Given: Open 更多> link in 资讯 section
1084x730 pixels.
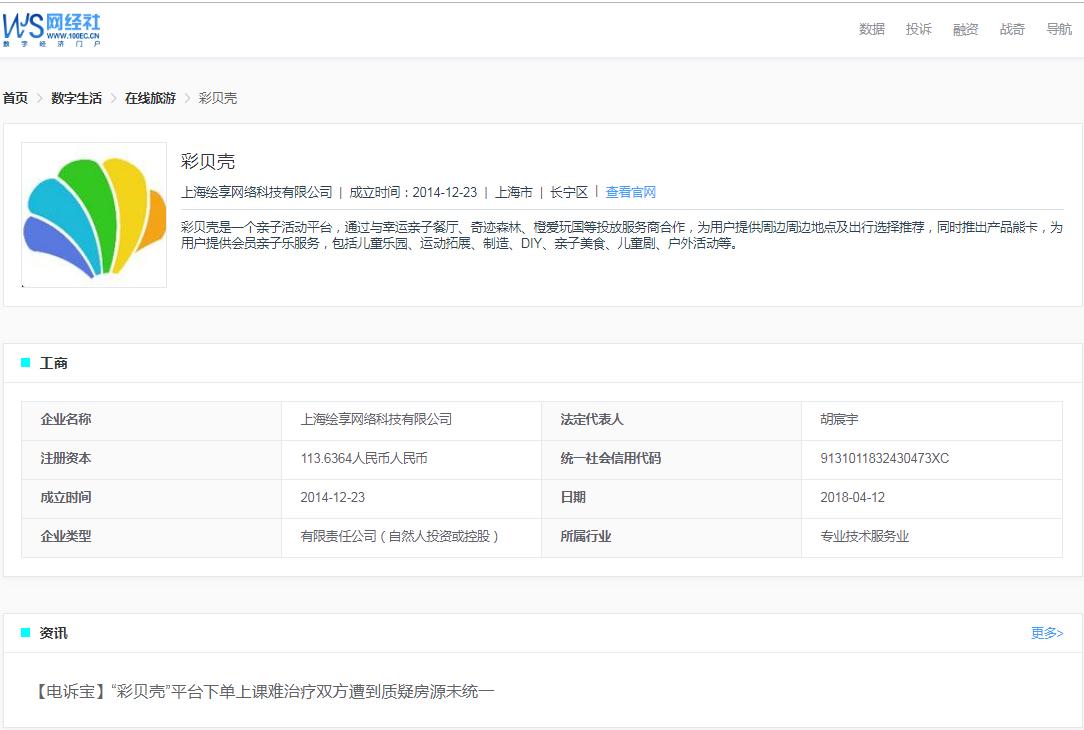Looking at the screenshot, I should [1047, 633].
